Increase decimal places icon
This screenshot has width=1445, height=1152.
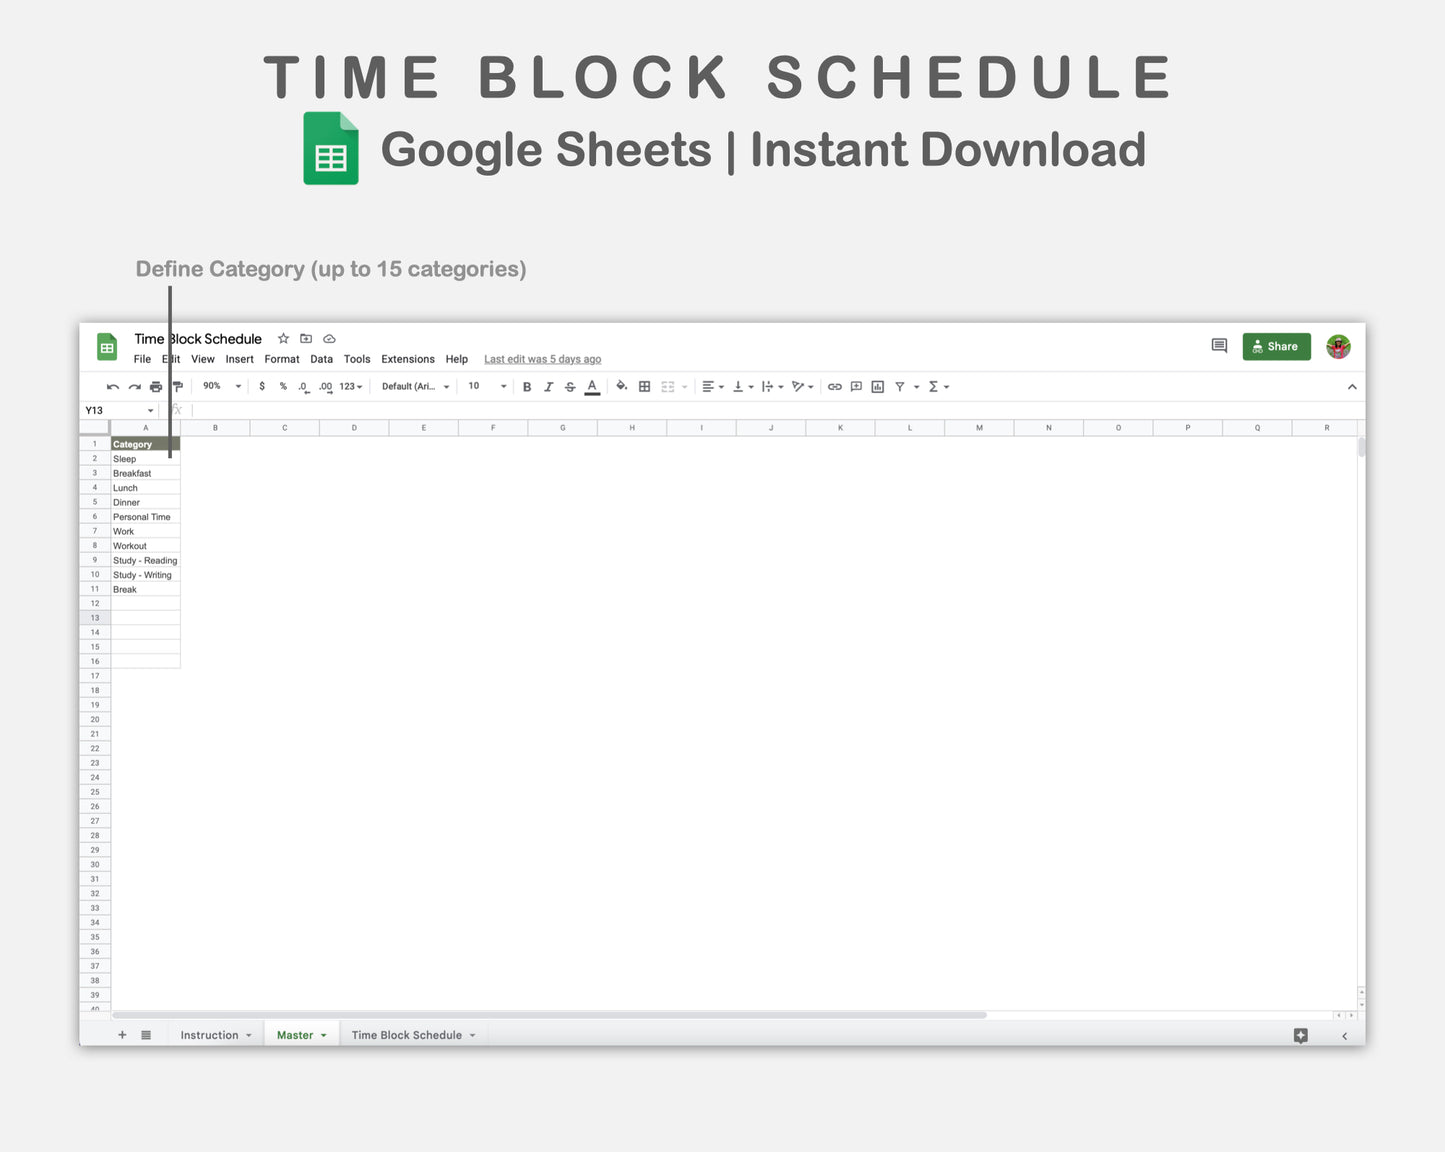325,387
